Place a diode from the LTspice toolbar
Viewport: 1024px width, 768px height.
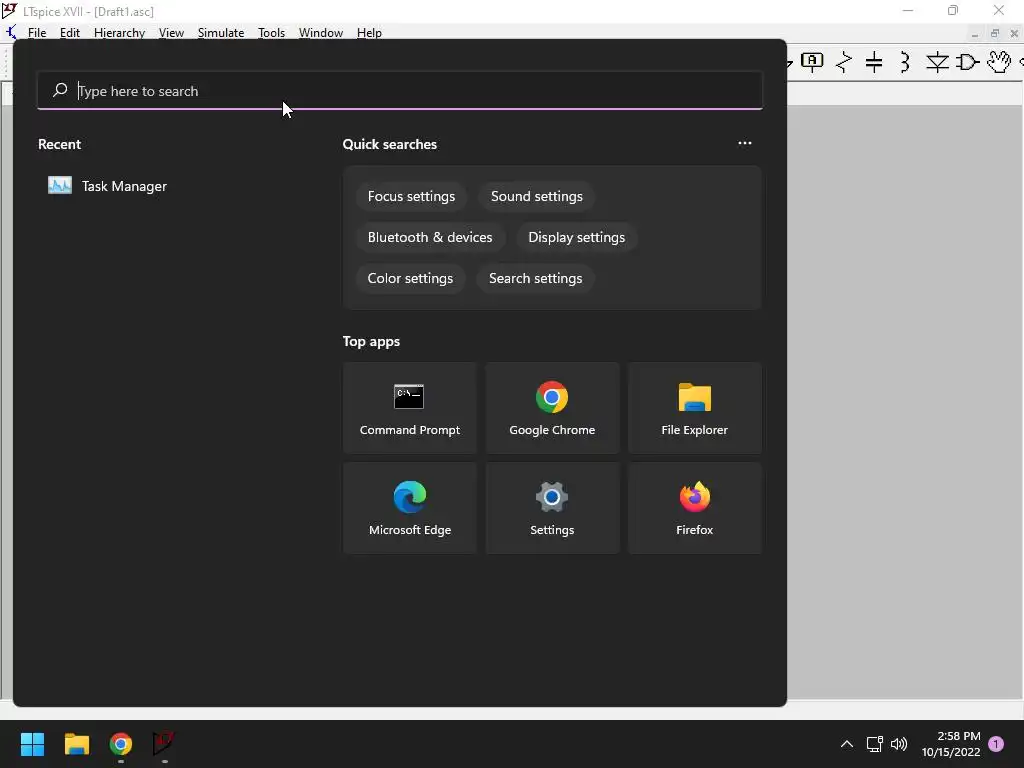[937, 62]
